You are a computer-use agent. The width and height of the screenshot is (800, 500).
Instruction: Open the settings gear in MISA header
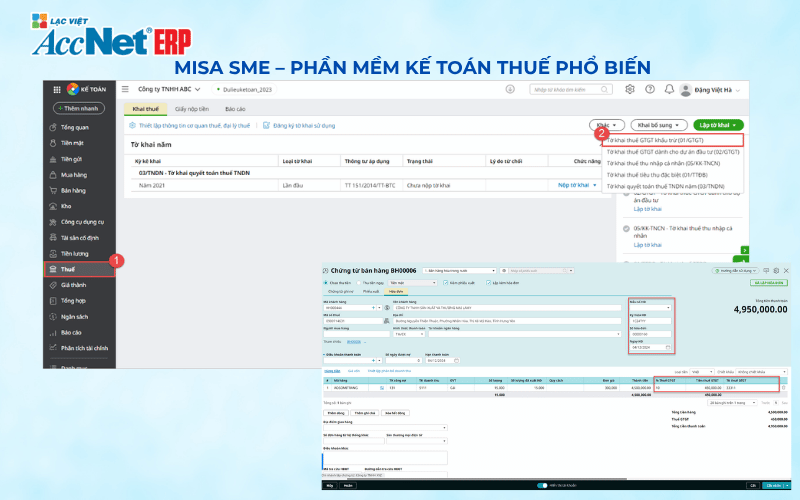[630, 89]
